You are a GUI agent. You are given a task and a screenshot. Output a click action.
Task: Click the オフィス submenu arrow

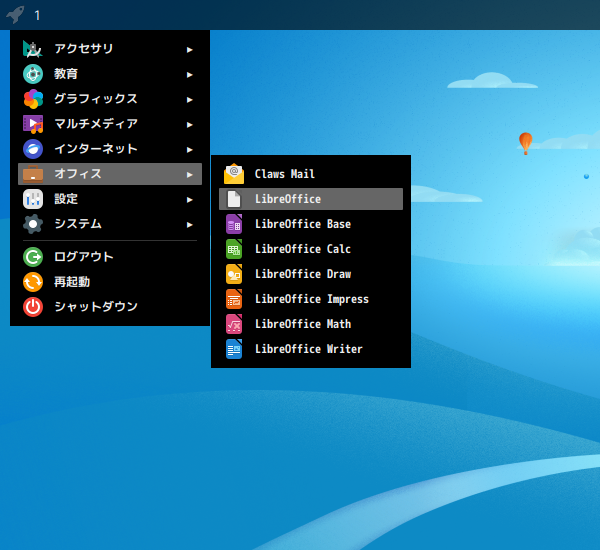click(x=189, y=175)
